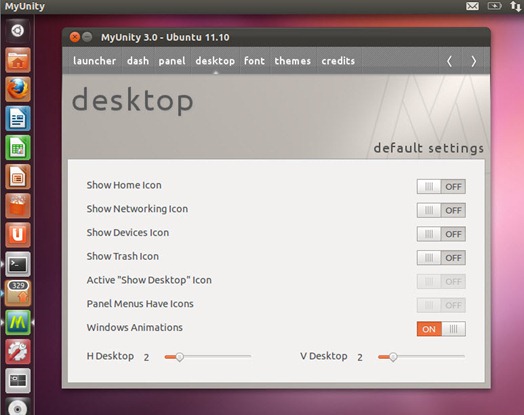
Task: Open the Ubuntu Dash home launcher icon
Action: 18,31
